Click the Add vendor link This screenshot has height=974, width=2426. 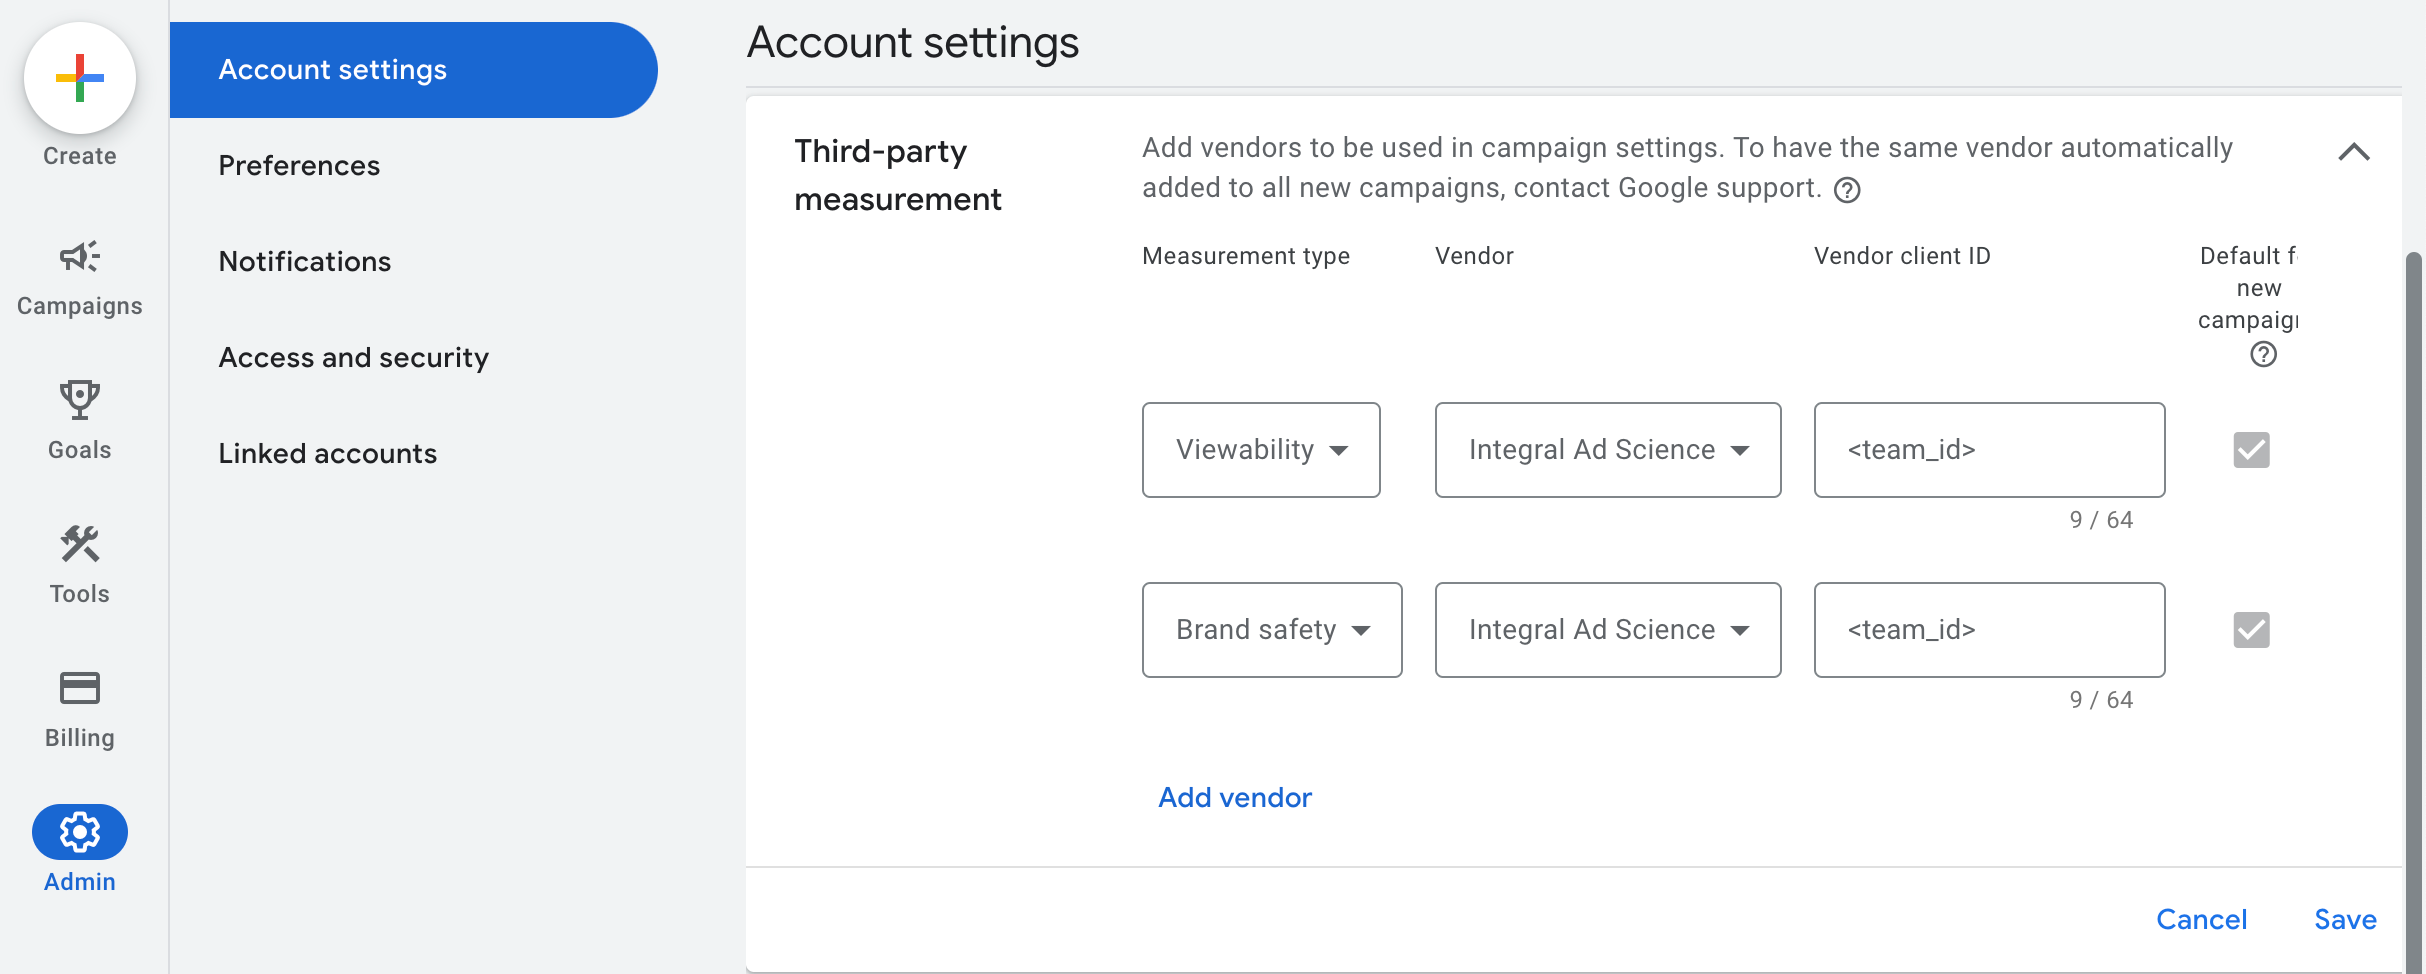tap(1235, 797)
